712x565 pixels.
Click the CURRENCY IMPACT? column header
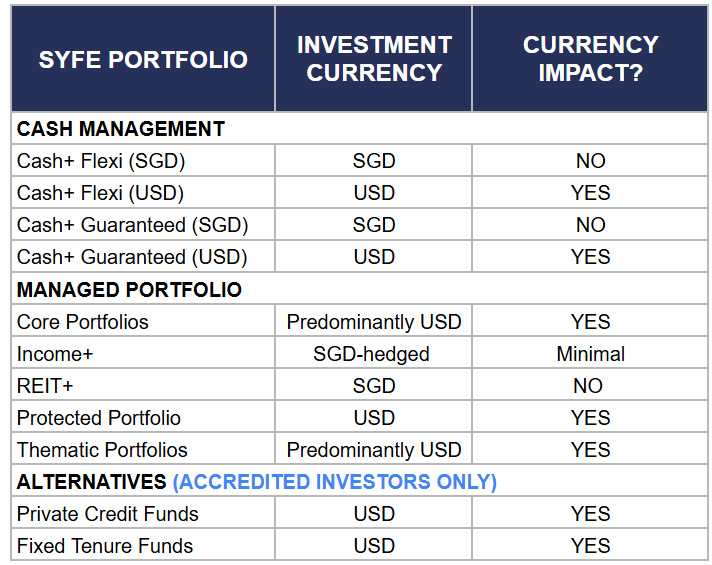(x=590, y=59)
